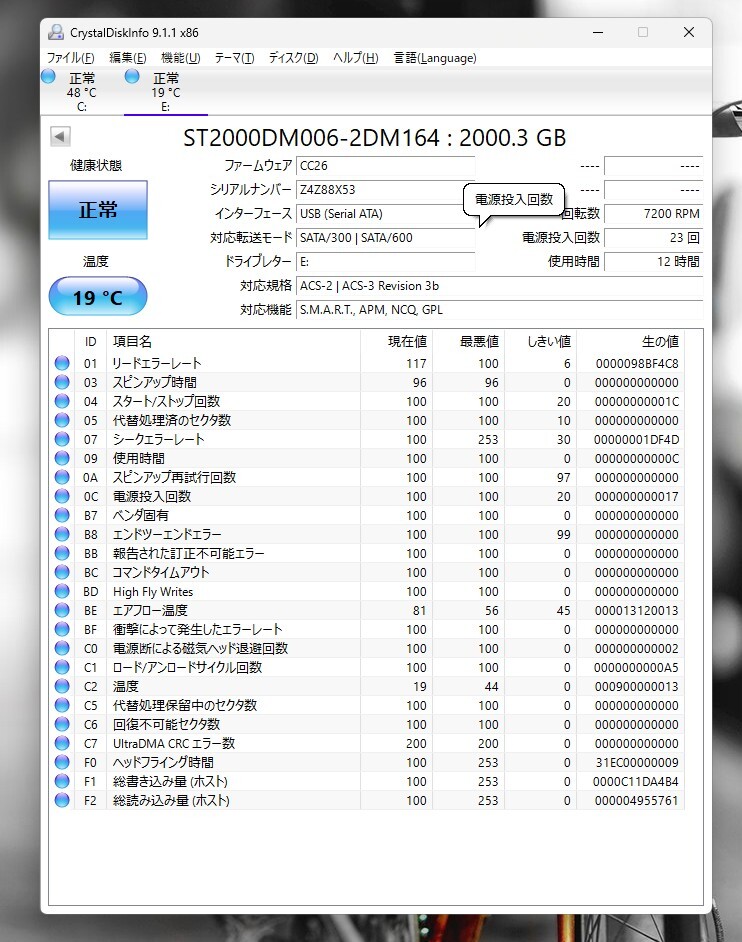This screenshot has width=742, height=942.
Task: Click status icon for C1 ロード/アンロードサイクル回数
Action: click(62, 667)
